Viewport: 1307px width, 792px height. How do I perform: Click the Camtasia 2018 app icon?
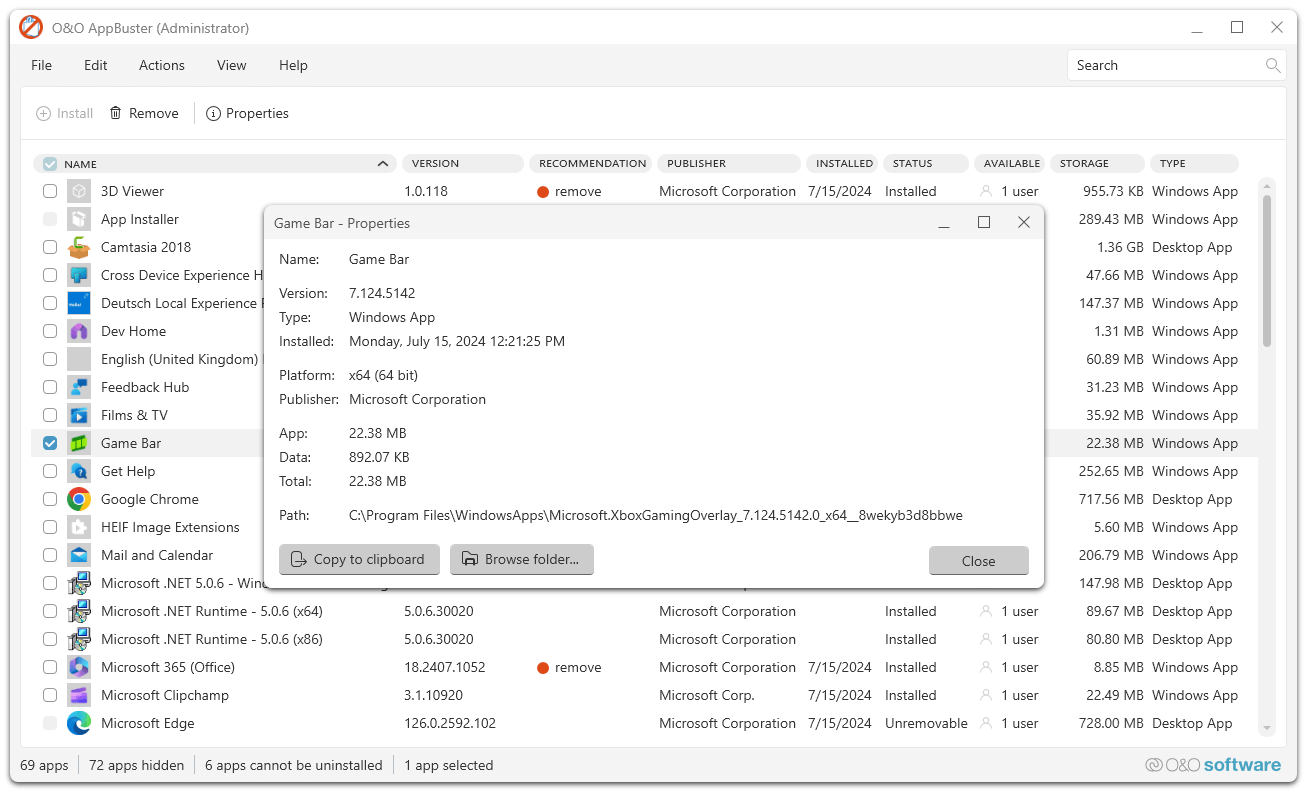pos(79,247)
